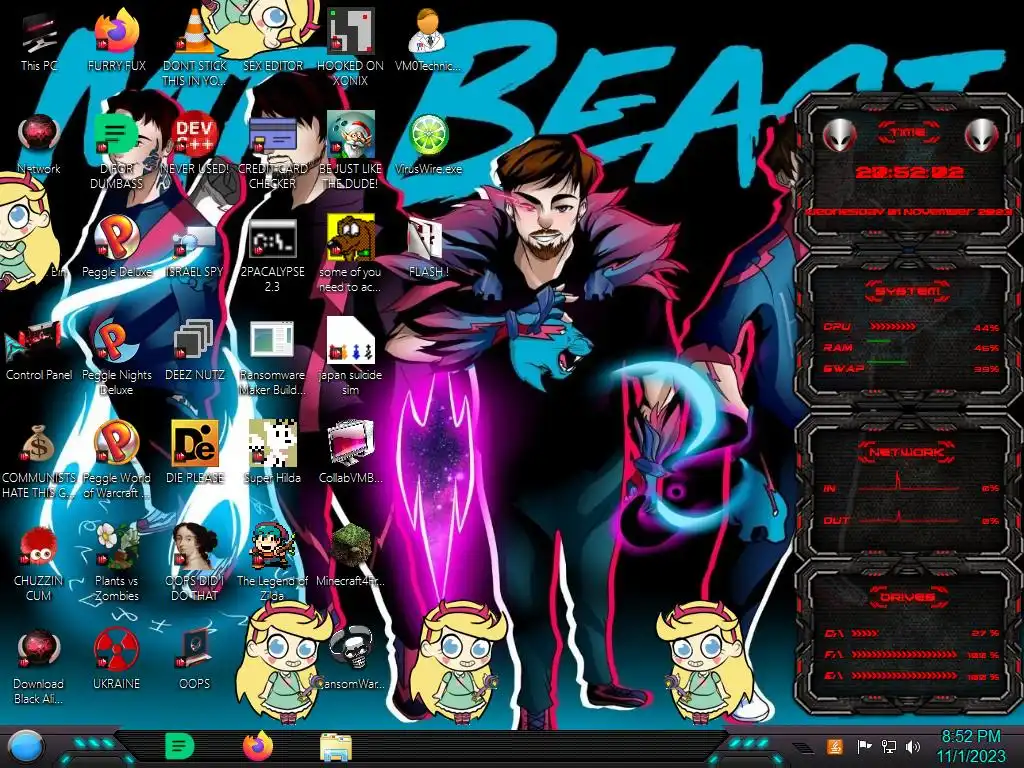Image resolution: width=1024 pixels, height=768 pixels.
Task: Select BE JUST LIKE THE DUDE icon
Action: pos(350,150)
